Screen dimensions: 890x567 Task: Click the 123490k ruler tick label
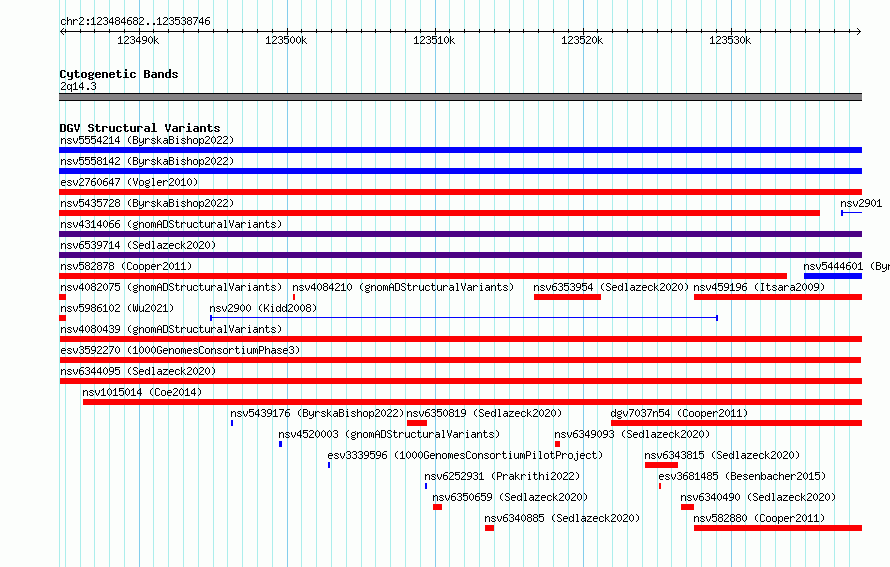138,40
